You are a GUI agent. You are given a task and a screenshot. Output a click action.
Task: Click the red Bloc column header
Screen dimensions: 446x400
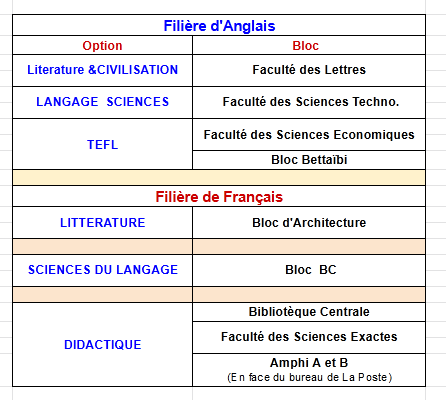click(309, 45)
